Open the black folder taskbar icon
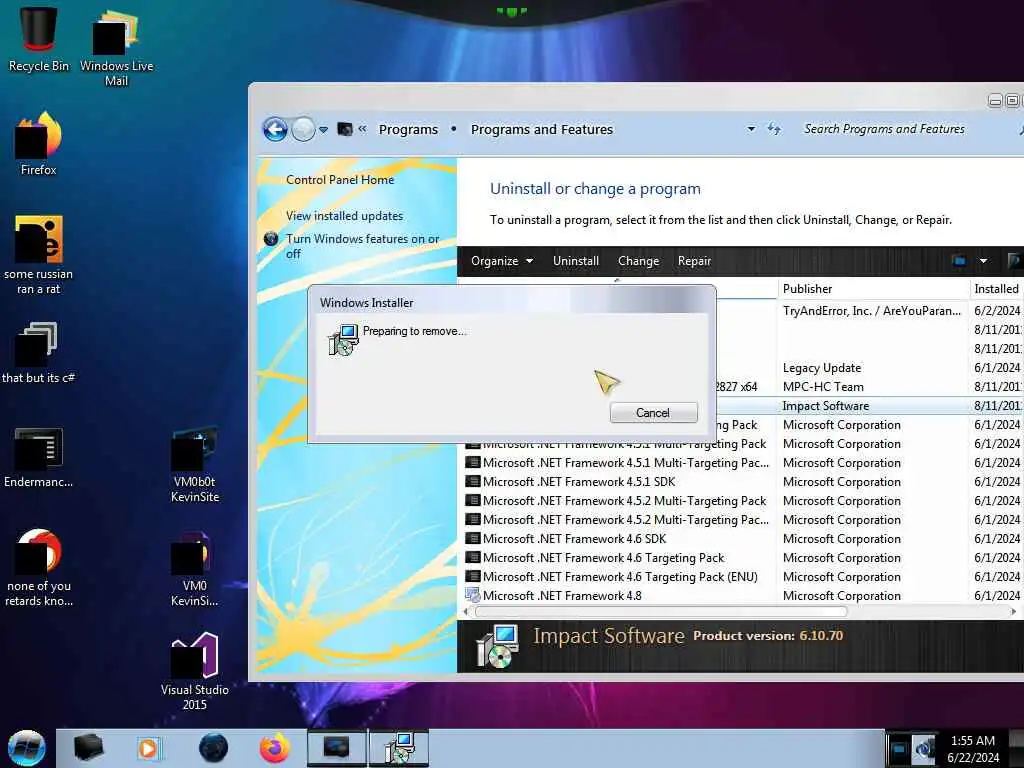1024x768 pixels. 88,748
